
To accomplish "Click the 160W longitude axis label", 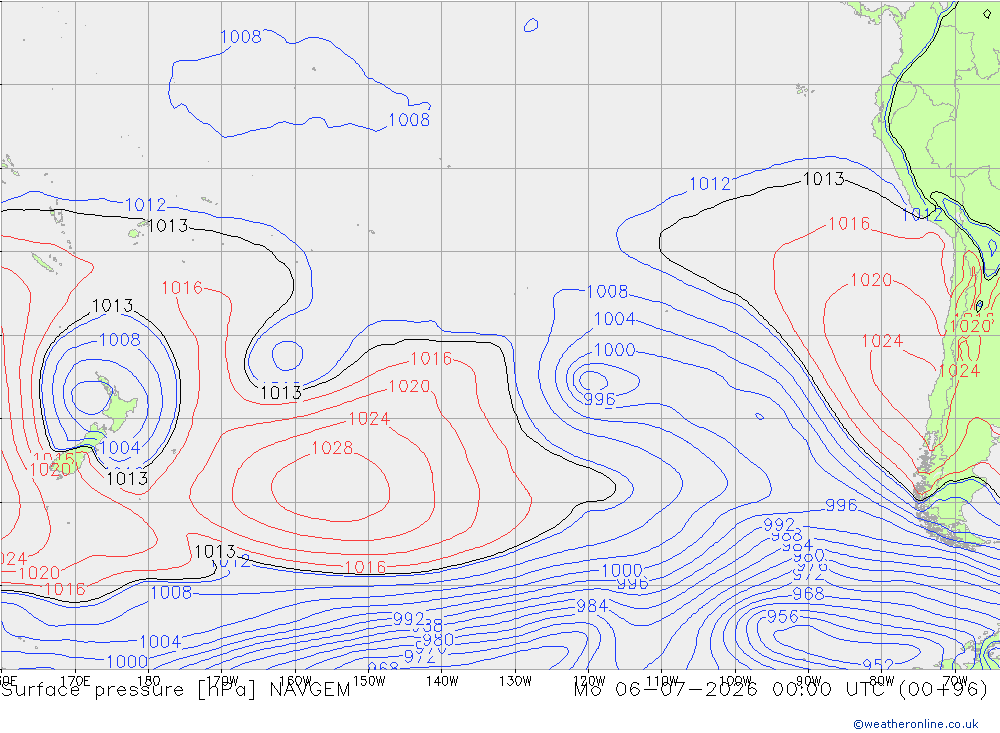I will [x=295, y=681].
